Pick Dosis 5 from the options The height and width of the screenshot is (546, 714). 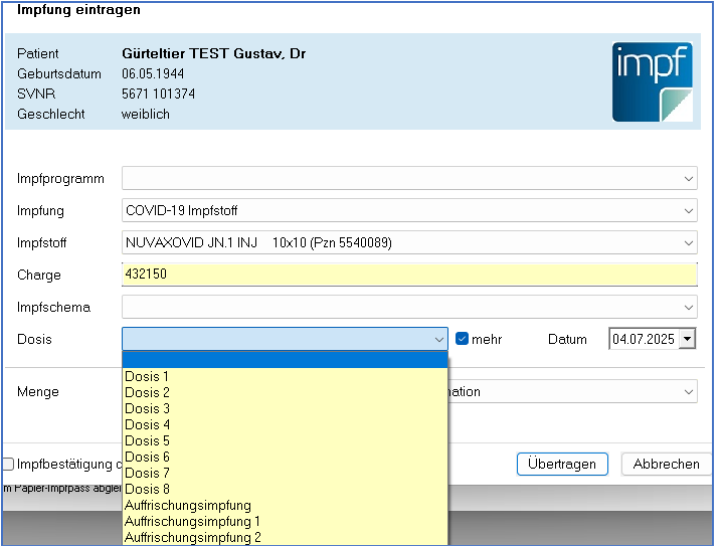point(147,441)
